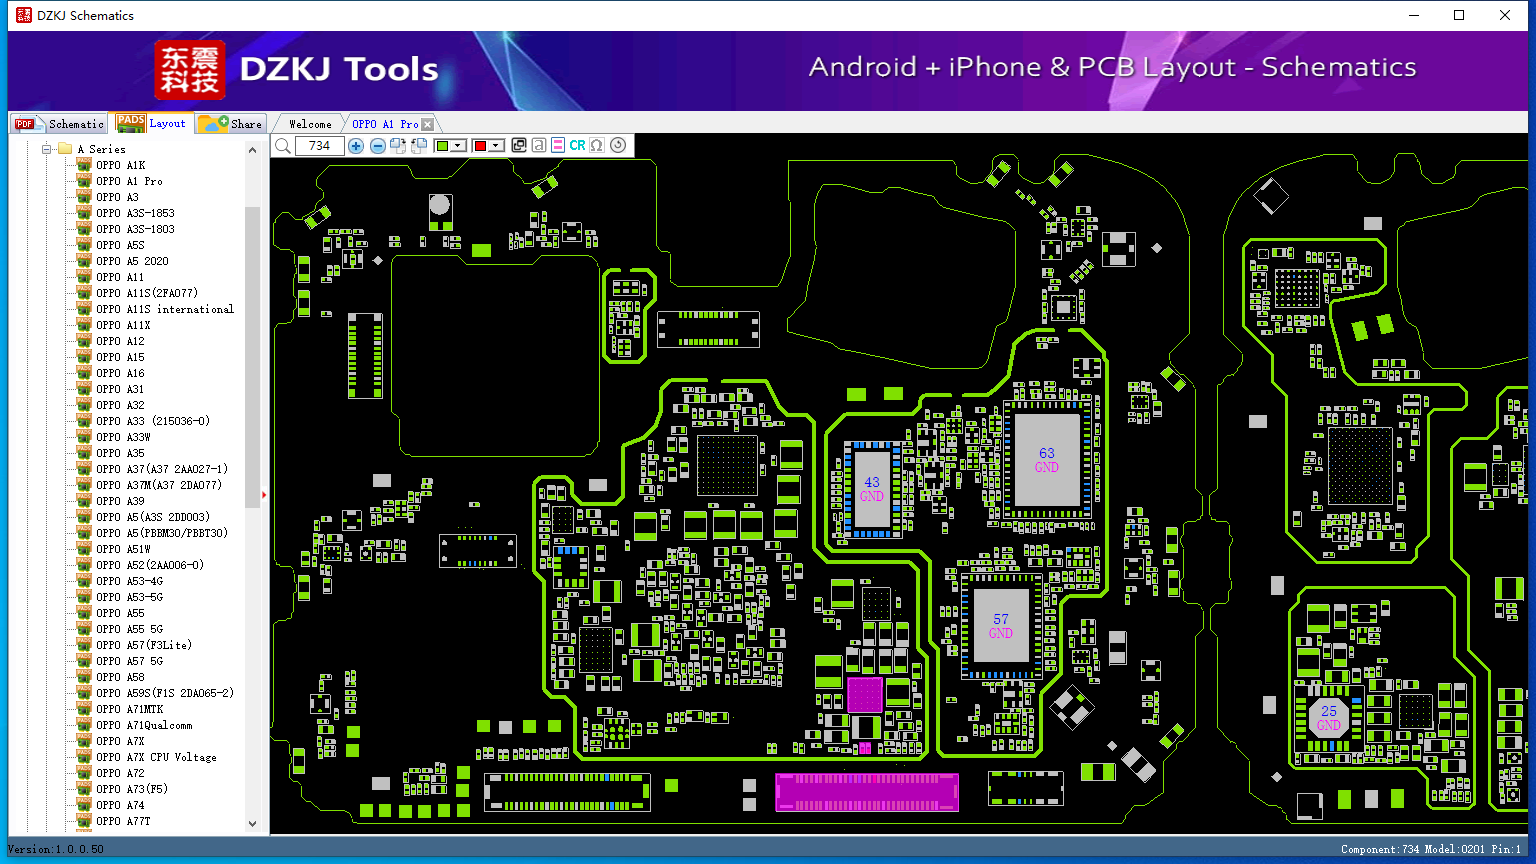Viewport: 1536px width, 864px height.
Task: Open OPPO A3S-1853 in the tree
Action: coord(135,213)
